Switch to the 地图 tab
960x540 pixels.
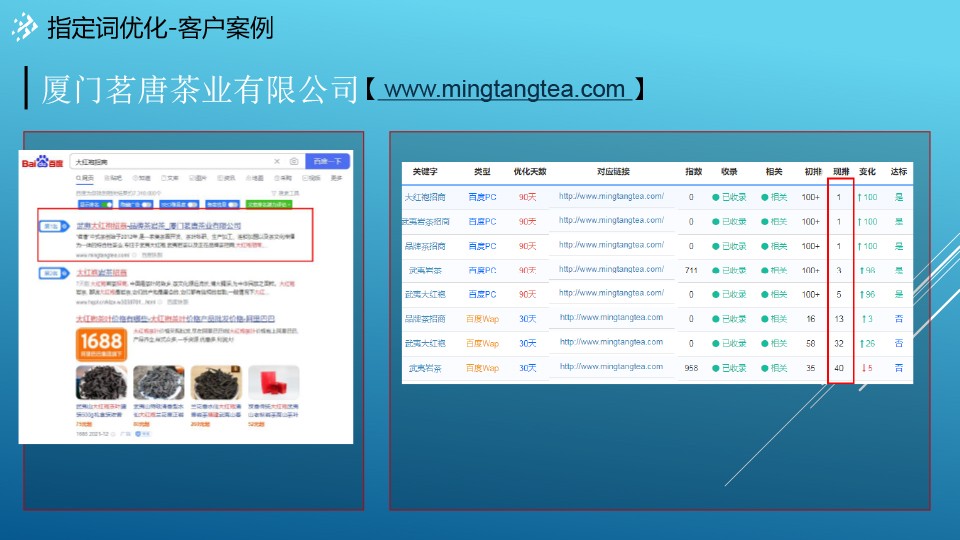pos(254,178)
